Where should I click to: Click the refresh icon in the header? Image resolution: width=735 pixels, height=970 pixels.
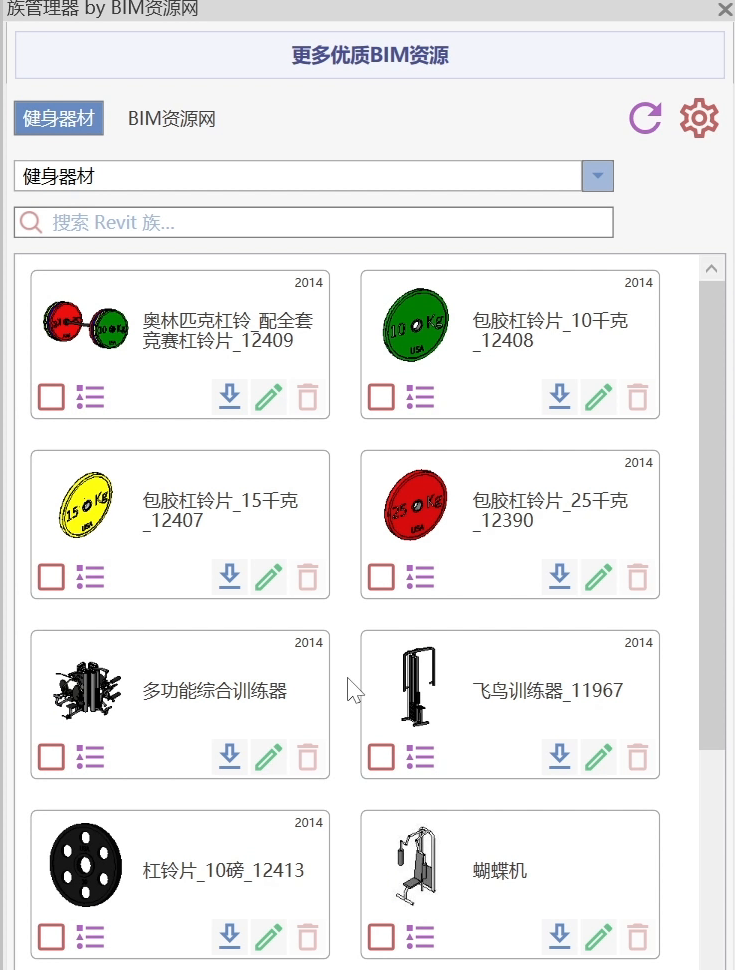(x=645, y=118)
